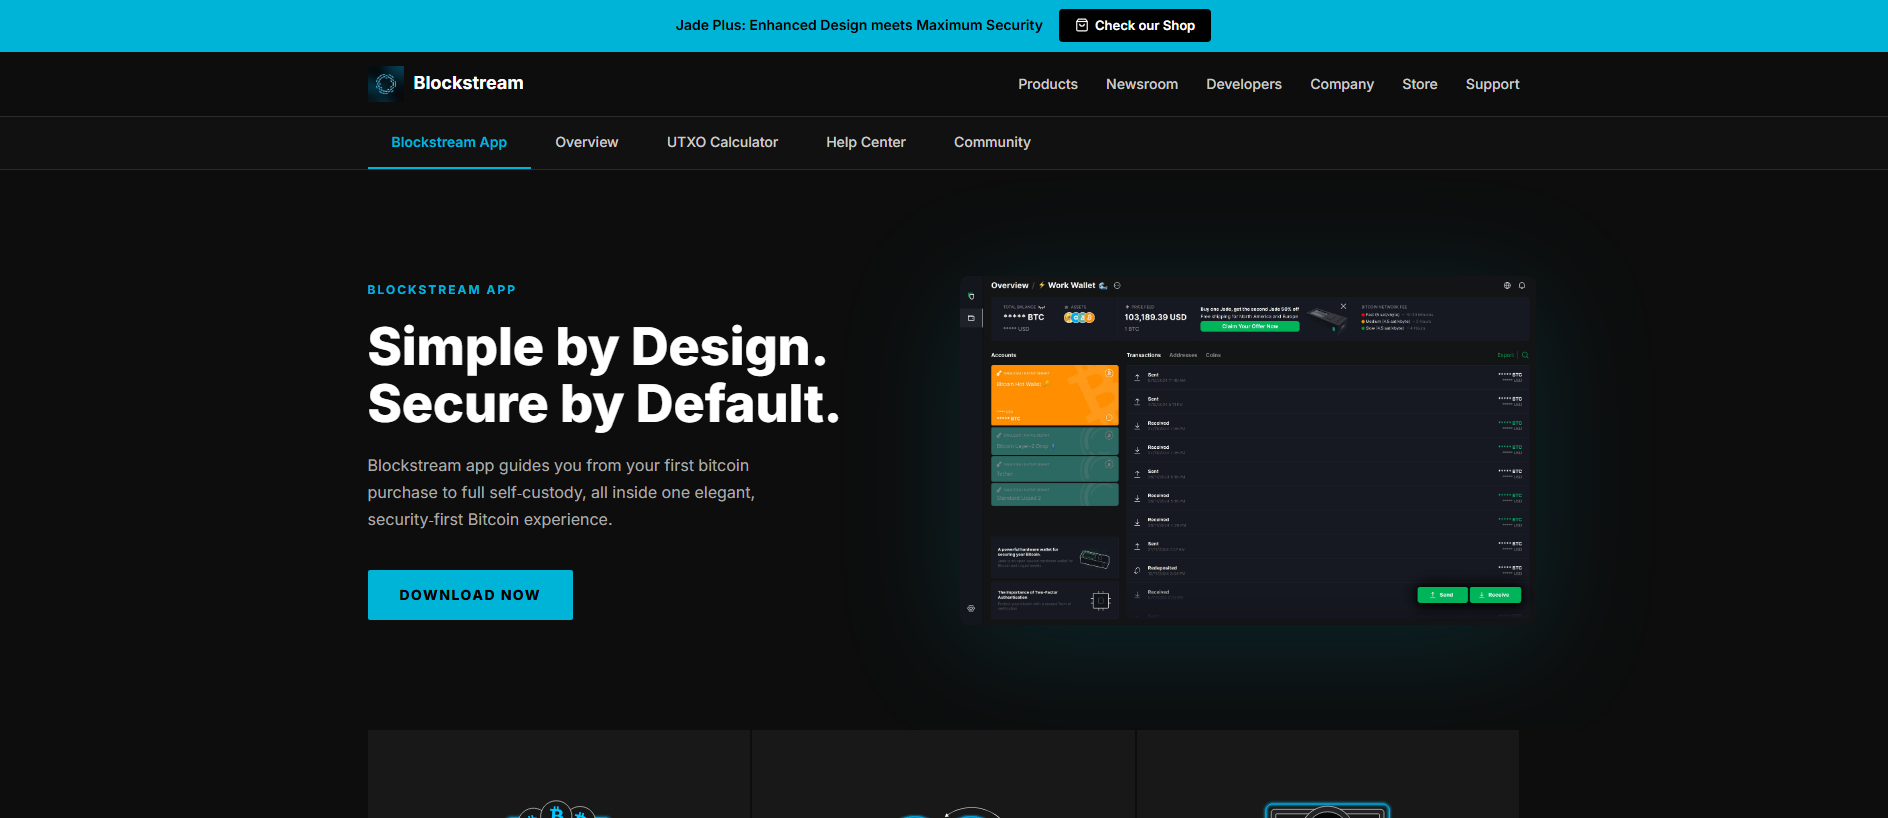Click the notification bell icon in the app preview

(1522, 286)
